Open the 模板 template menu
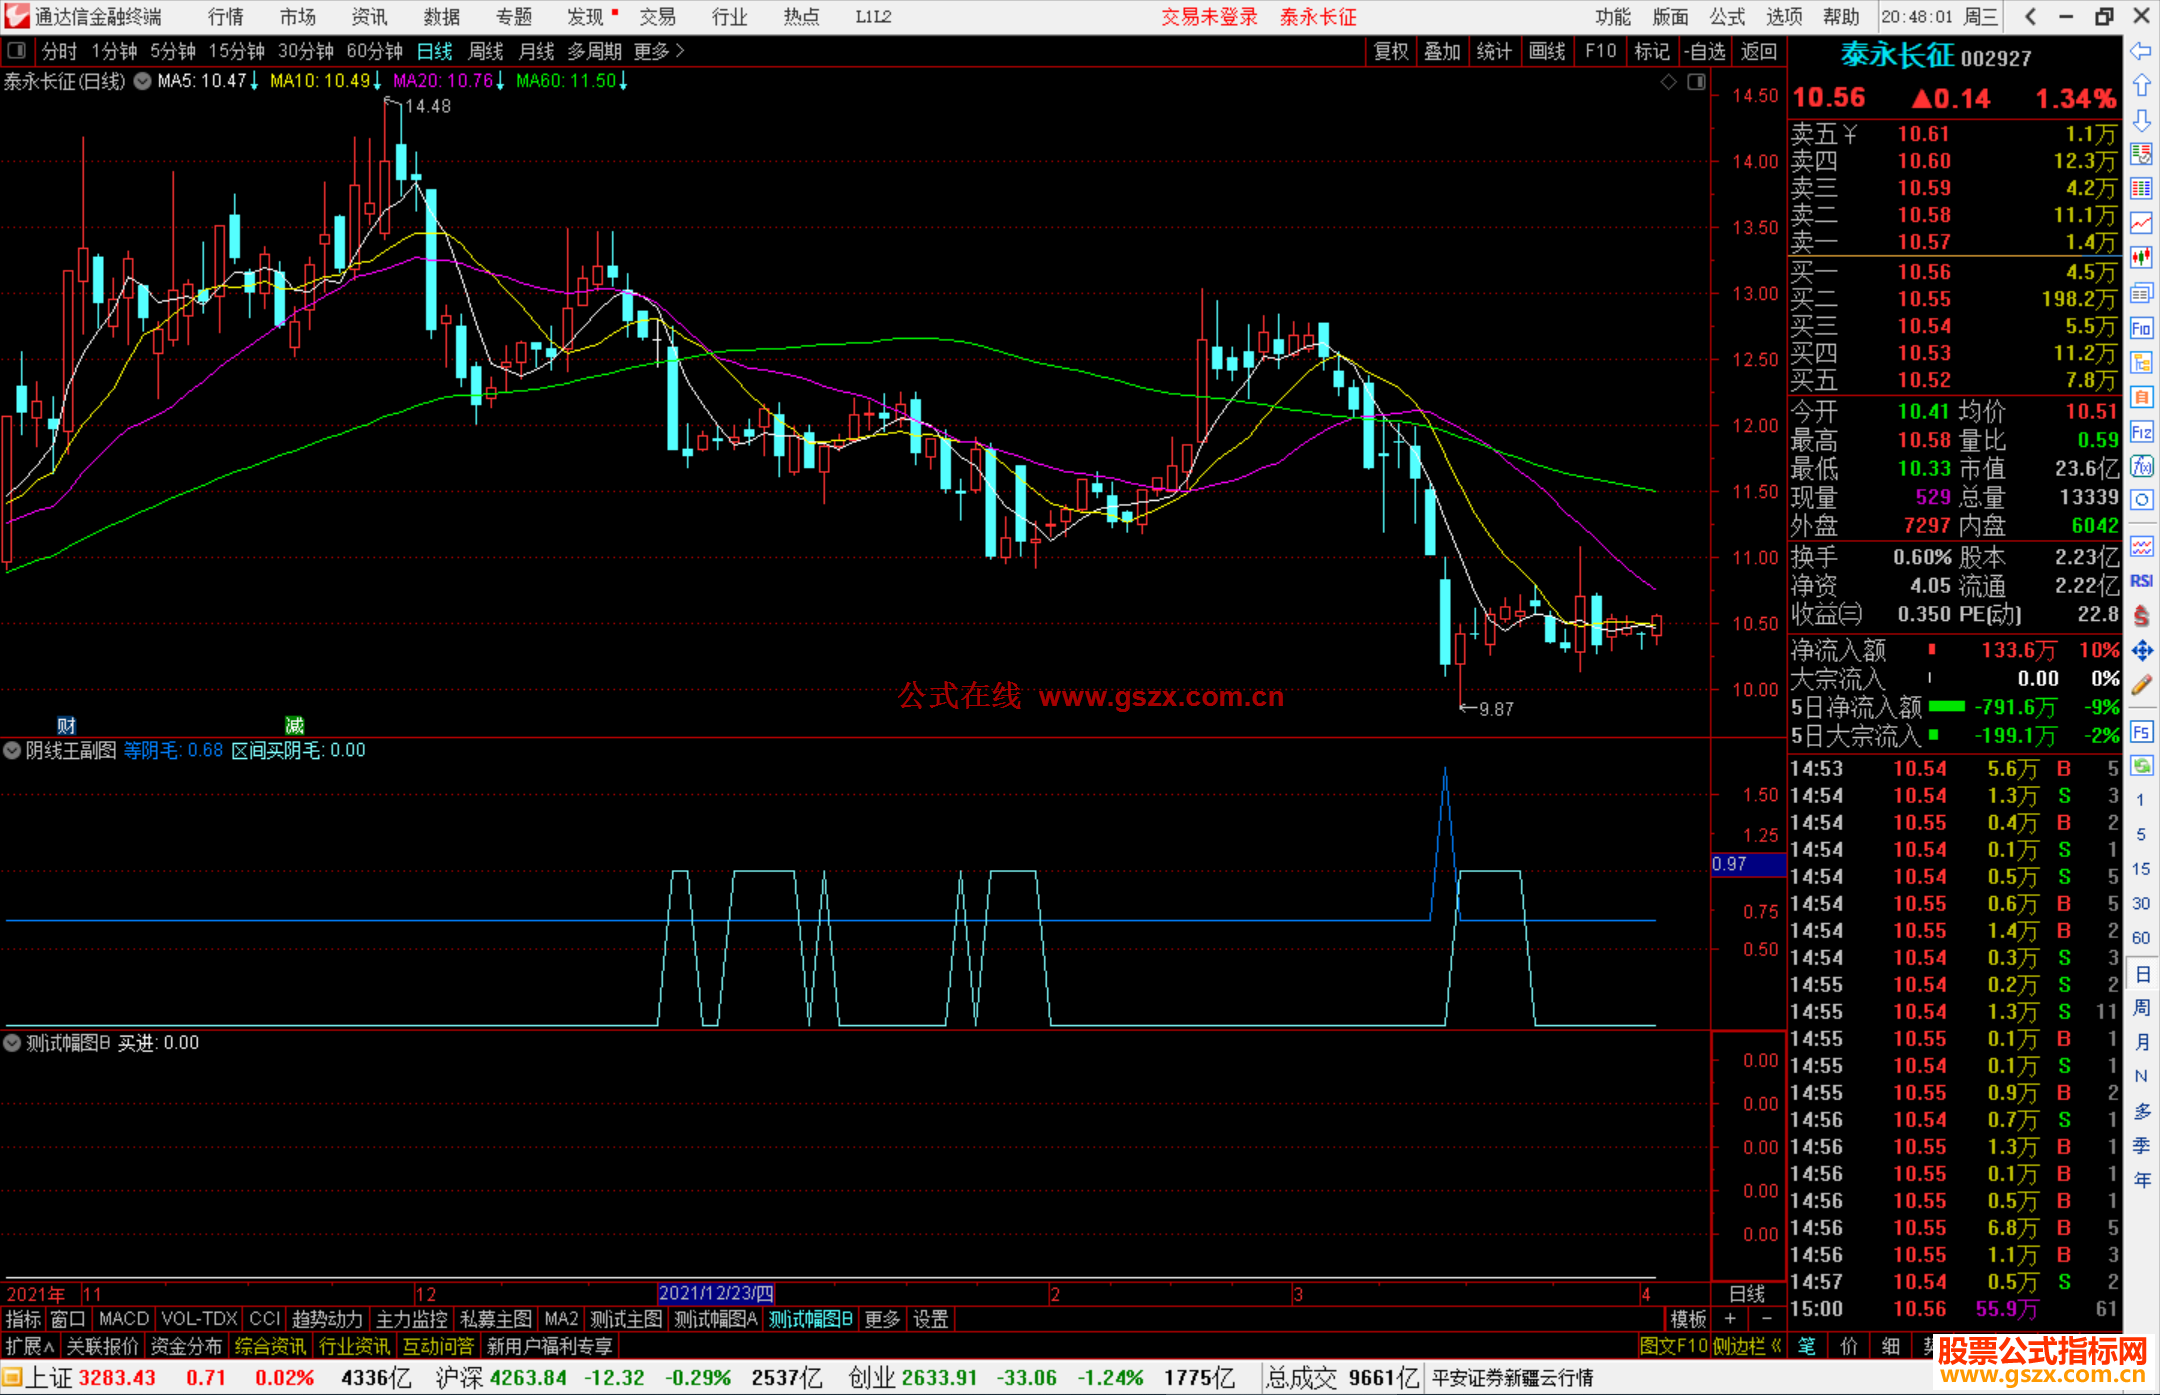Image resolution: width=2160 pixels, height=1395 pixels. 1689,1319
